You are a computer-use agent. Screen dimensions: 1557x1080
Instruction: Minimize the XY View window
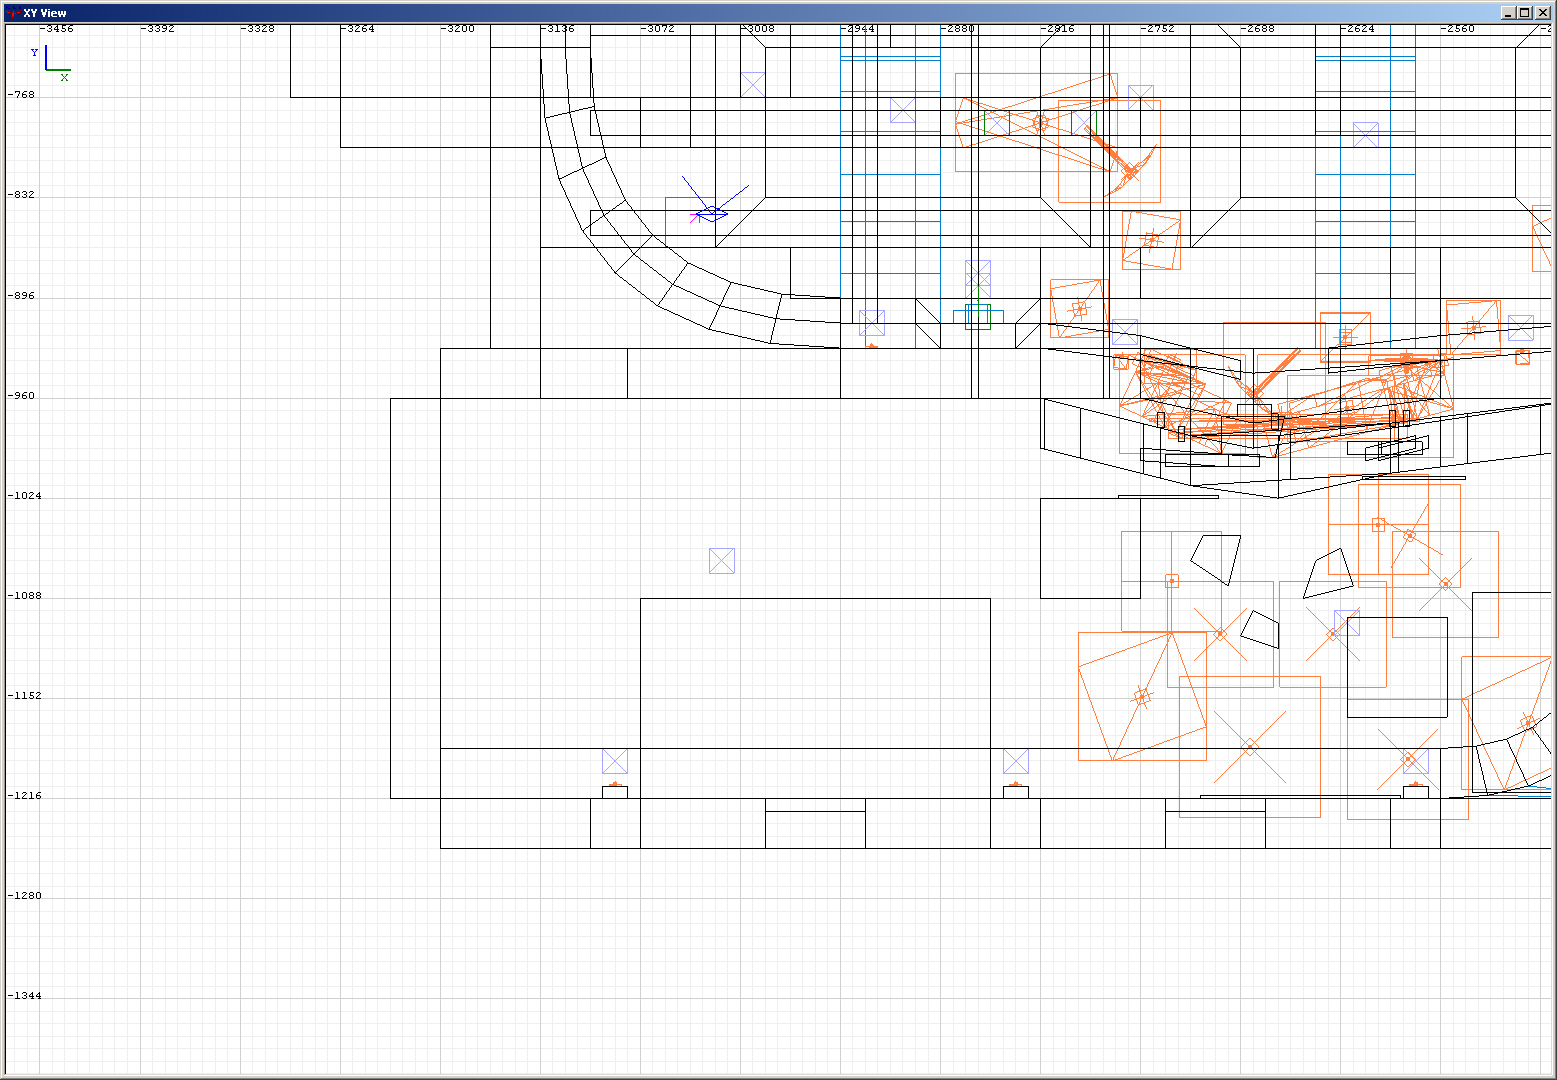(1508, 13)
